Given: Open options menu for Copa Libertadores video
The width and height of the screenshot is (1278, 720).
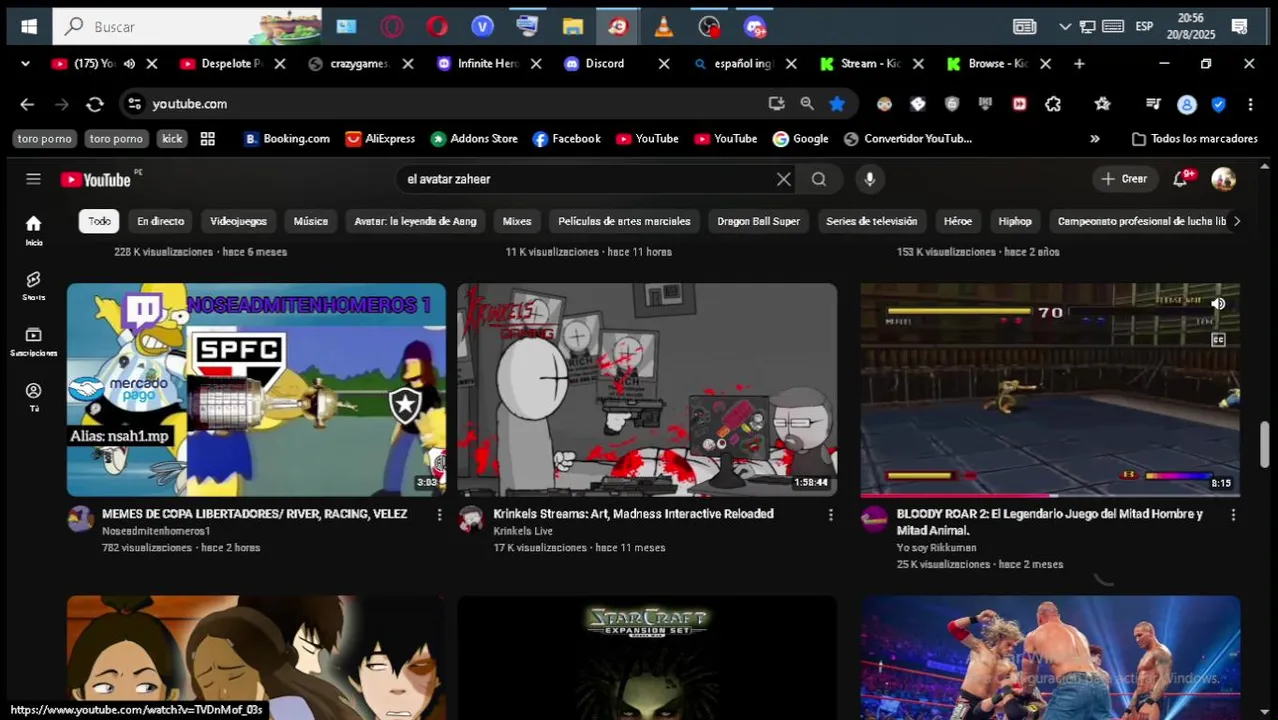Looking at the screenshot, I should pyautogui.click(x=439, y=514).
